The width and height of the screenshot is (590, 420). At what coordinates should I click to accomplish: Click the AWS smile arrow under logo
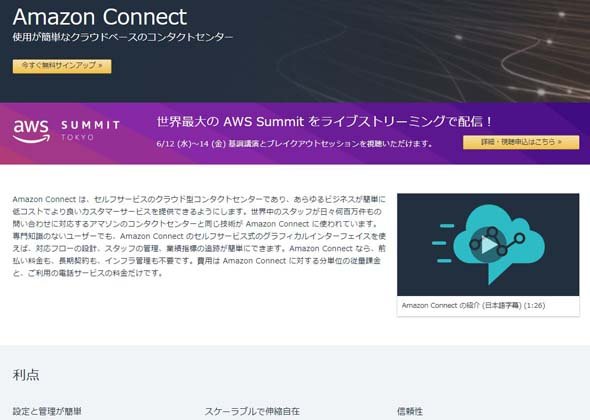pyautogui.click(x=32, y=139)
